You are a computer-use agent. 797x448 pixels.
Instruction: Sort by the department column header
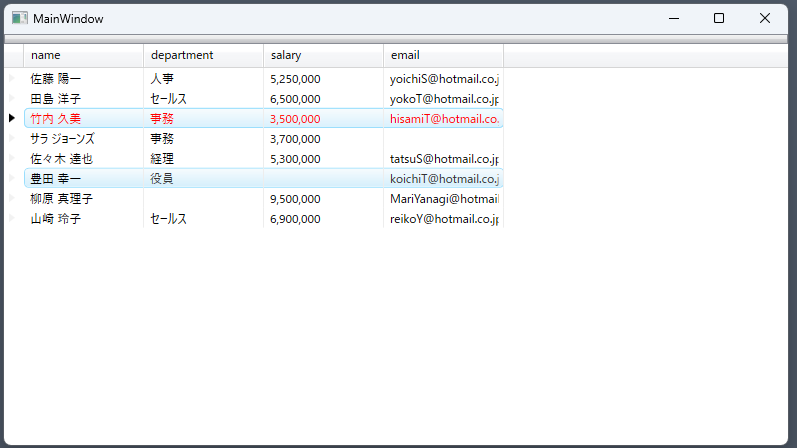pyautogui.click(x=203, y=55)
